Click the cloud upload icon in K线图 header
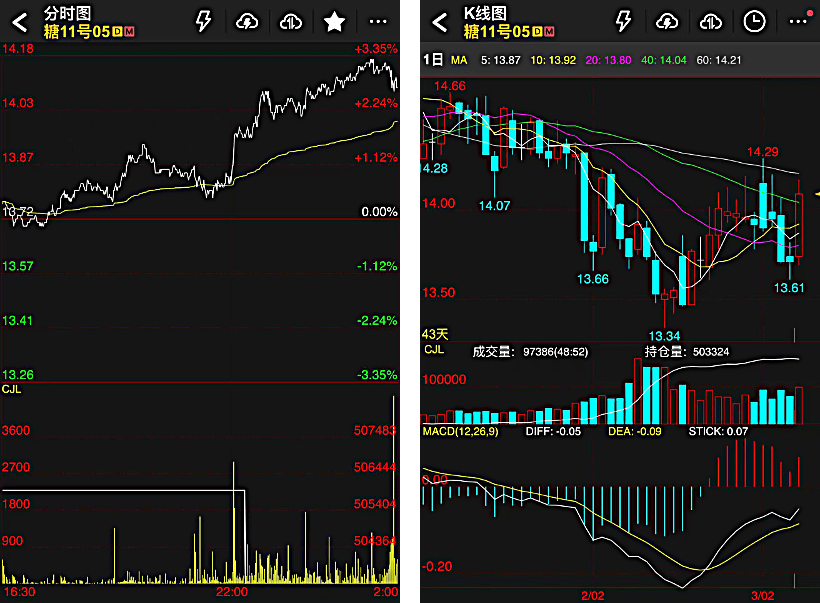Screen dimensions: 820x603 pyautogui.click(x=666, y=21)
